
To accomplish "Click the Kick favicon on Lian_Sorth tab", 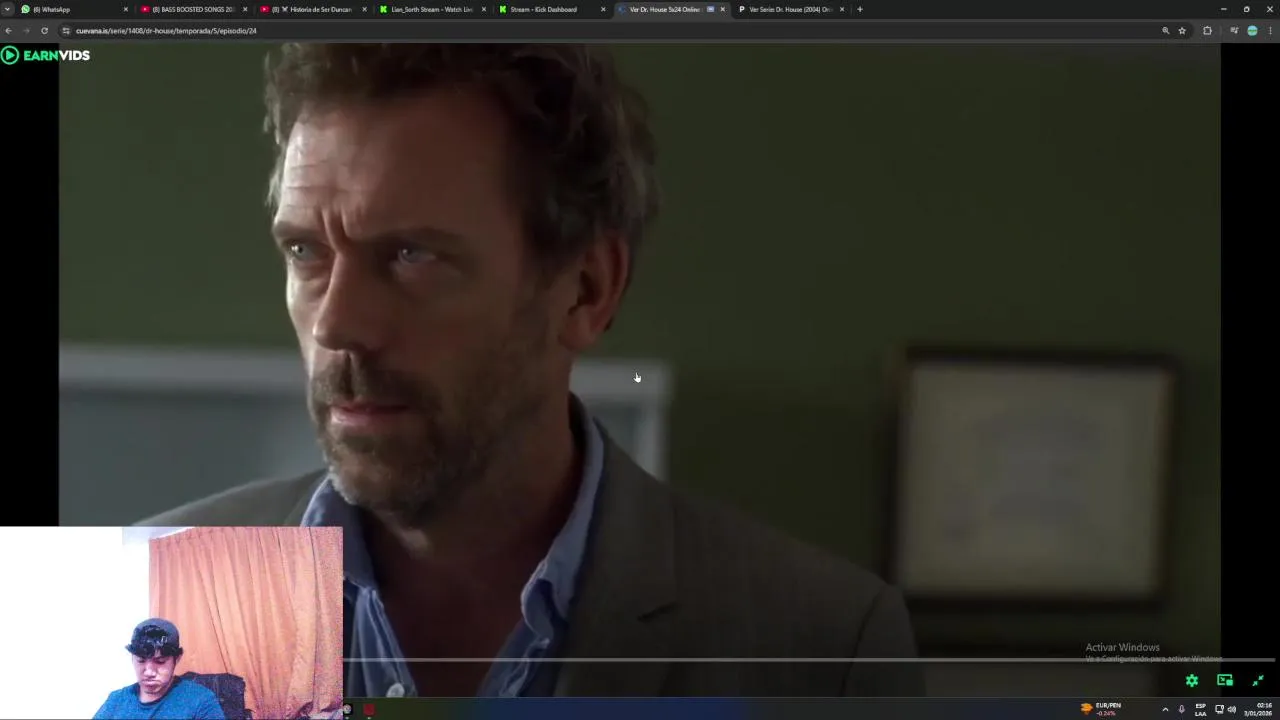I will 383,9.
